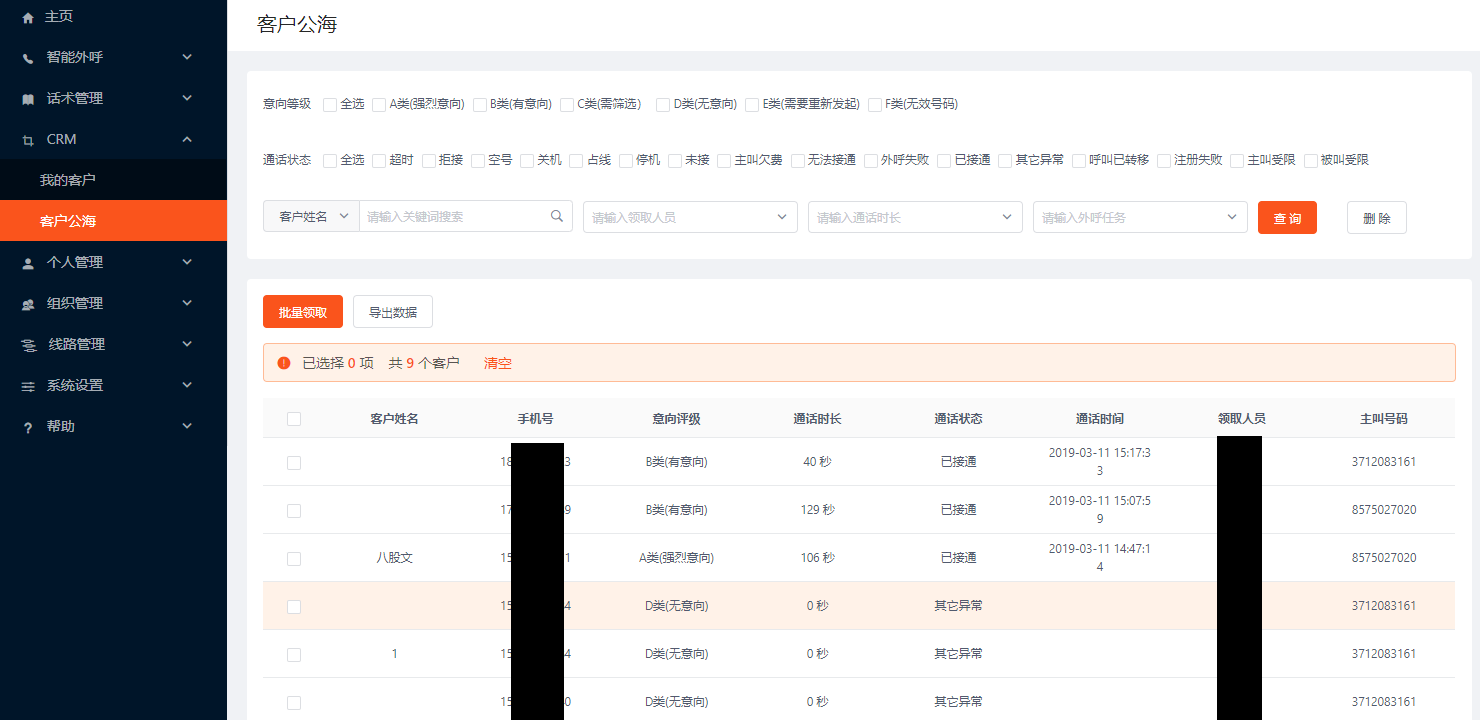This screenshot has height=720, width=1480.
Task: Check the A类(强烈意向) checkbox
Action: (x=379, y=103)
